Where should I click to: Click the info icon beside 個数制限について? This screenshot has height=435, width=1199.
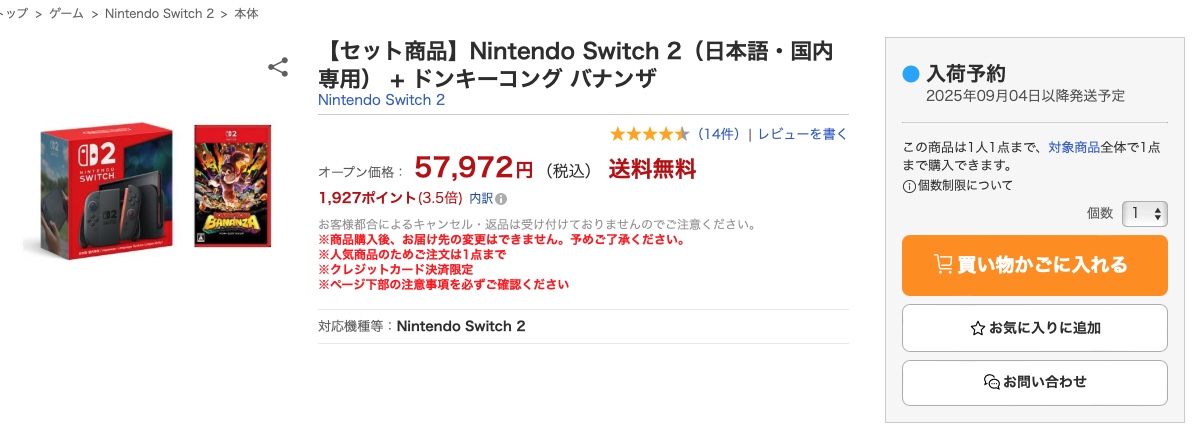tap(908, 186)
